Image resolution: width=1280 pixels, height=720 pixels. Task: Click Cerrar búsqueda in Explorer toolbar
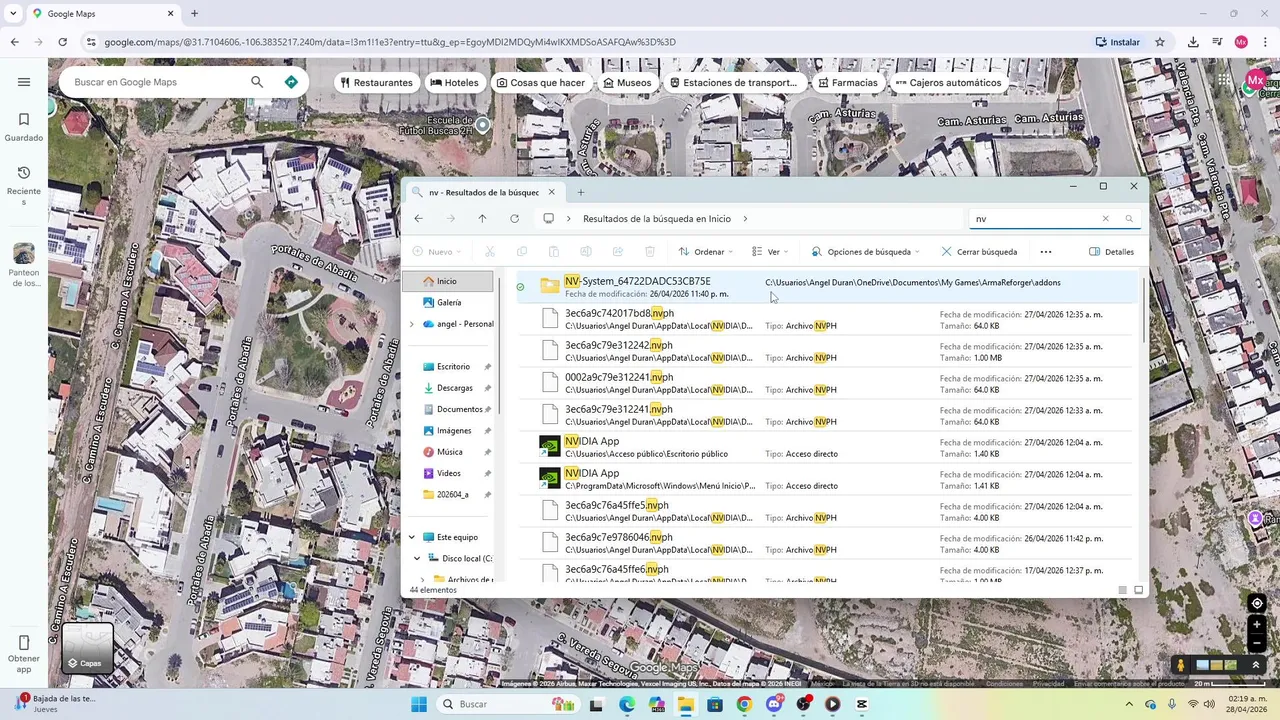[x=979, y=252]
